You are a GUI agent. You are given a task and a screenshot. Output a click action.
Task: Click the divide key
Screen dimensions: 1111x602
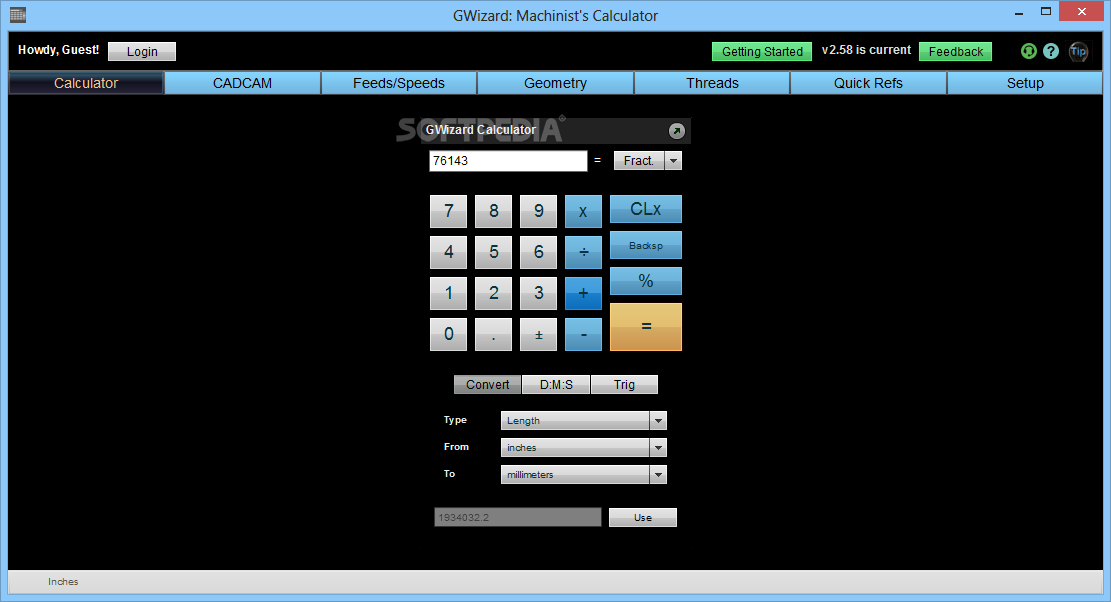[583, 252]
